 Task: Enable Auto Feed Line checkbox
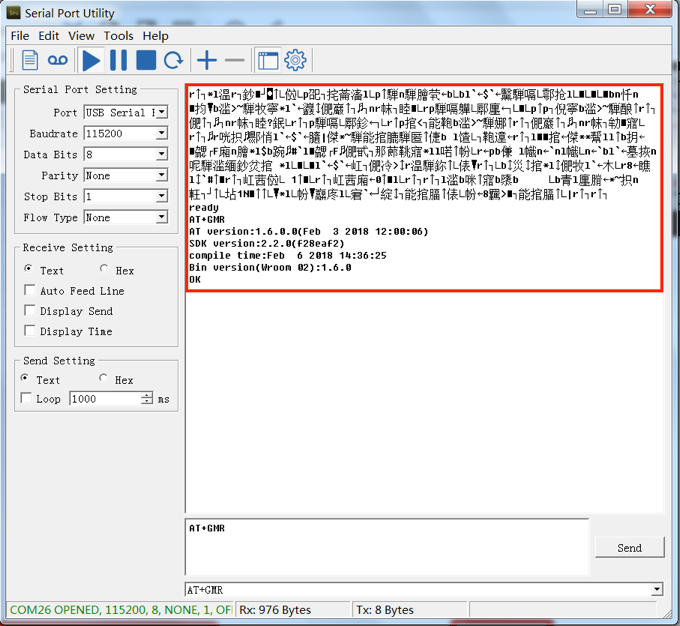click(x=29, y=291)
